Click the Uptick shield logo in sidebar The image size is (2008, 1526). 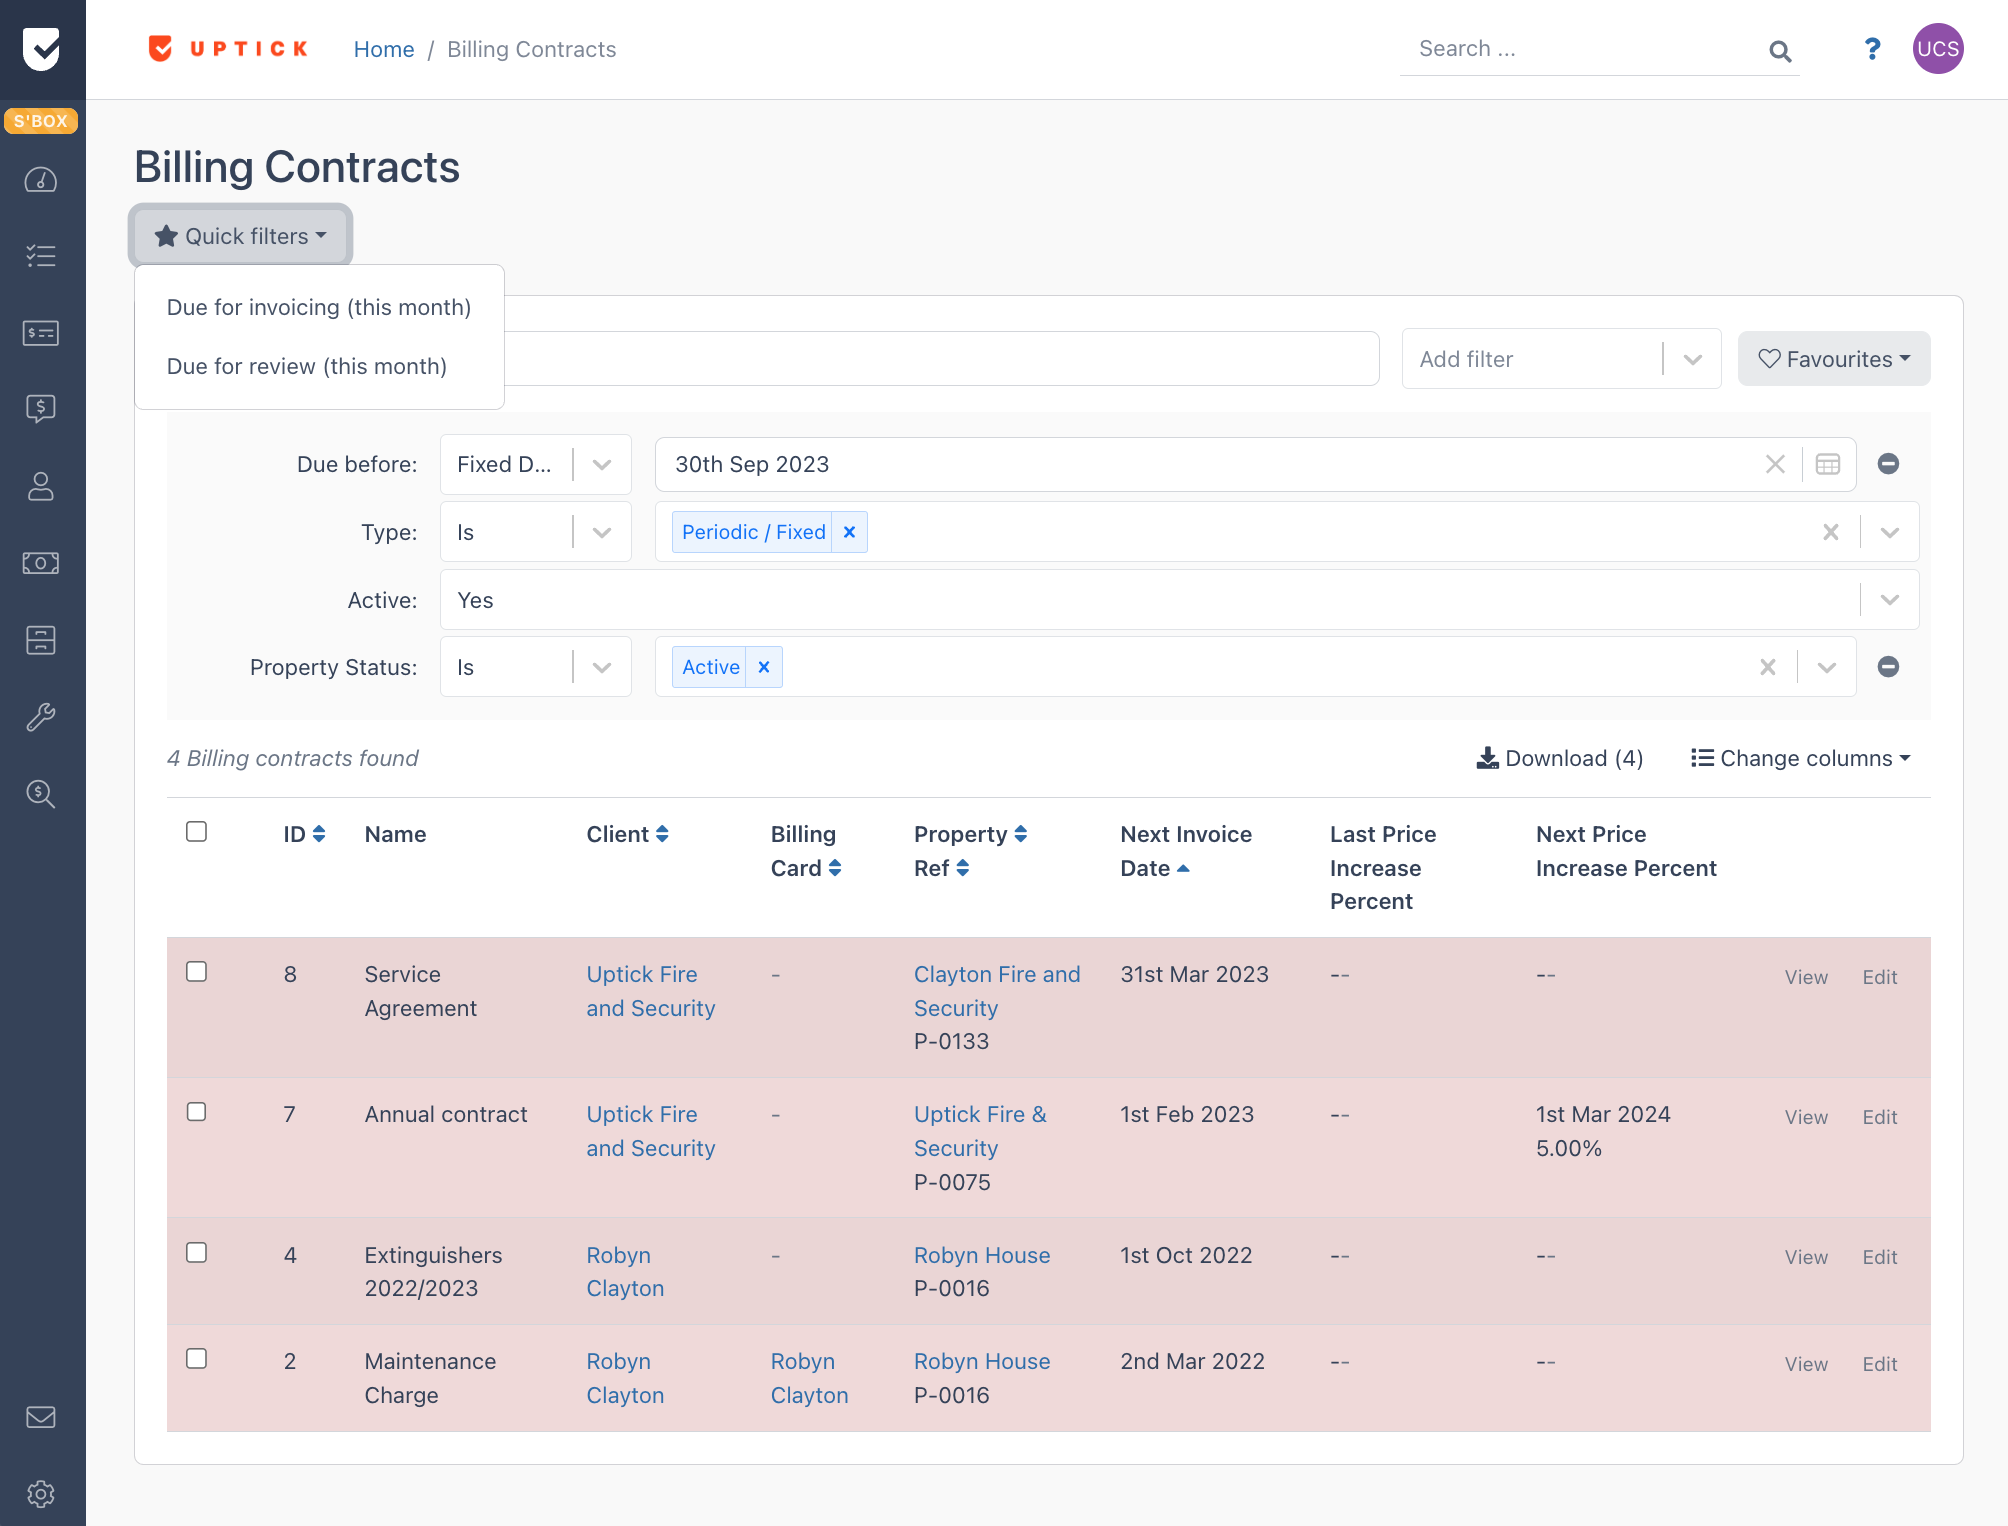click(42, 49)
